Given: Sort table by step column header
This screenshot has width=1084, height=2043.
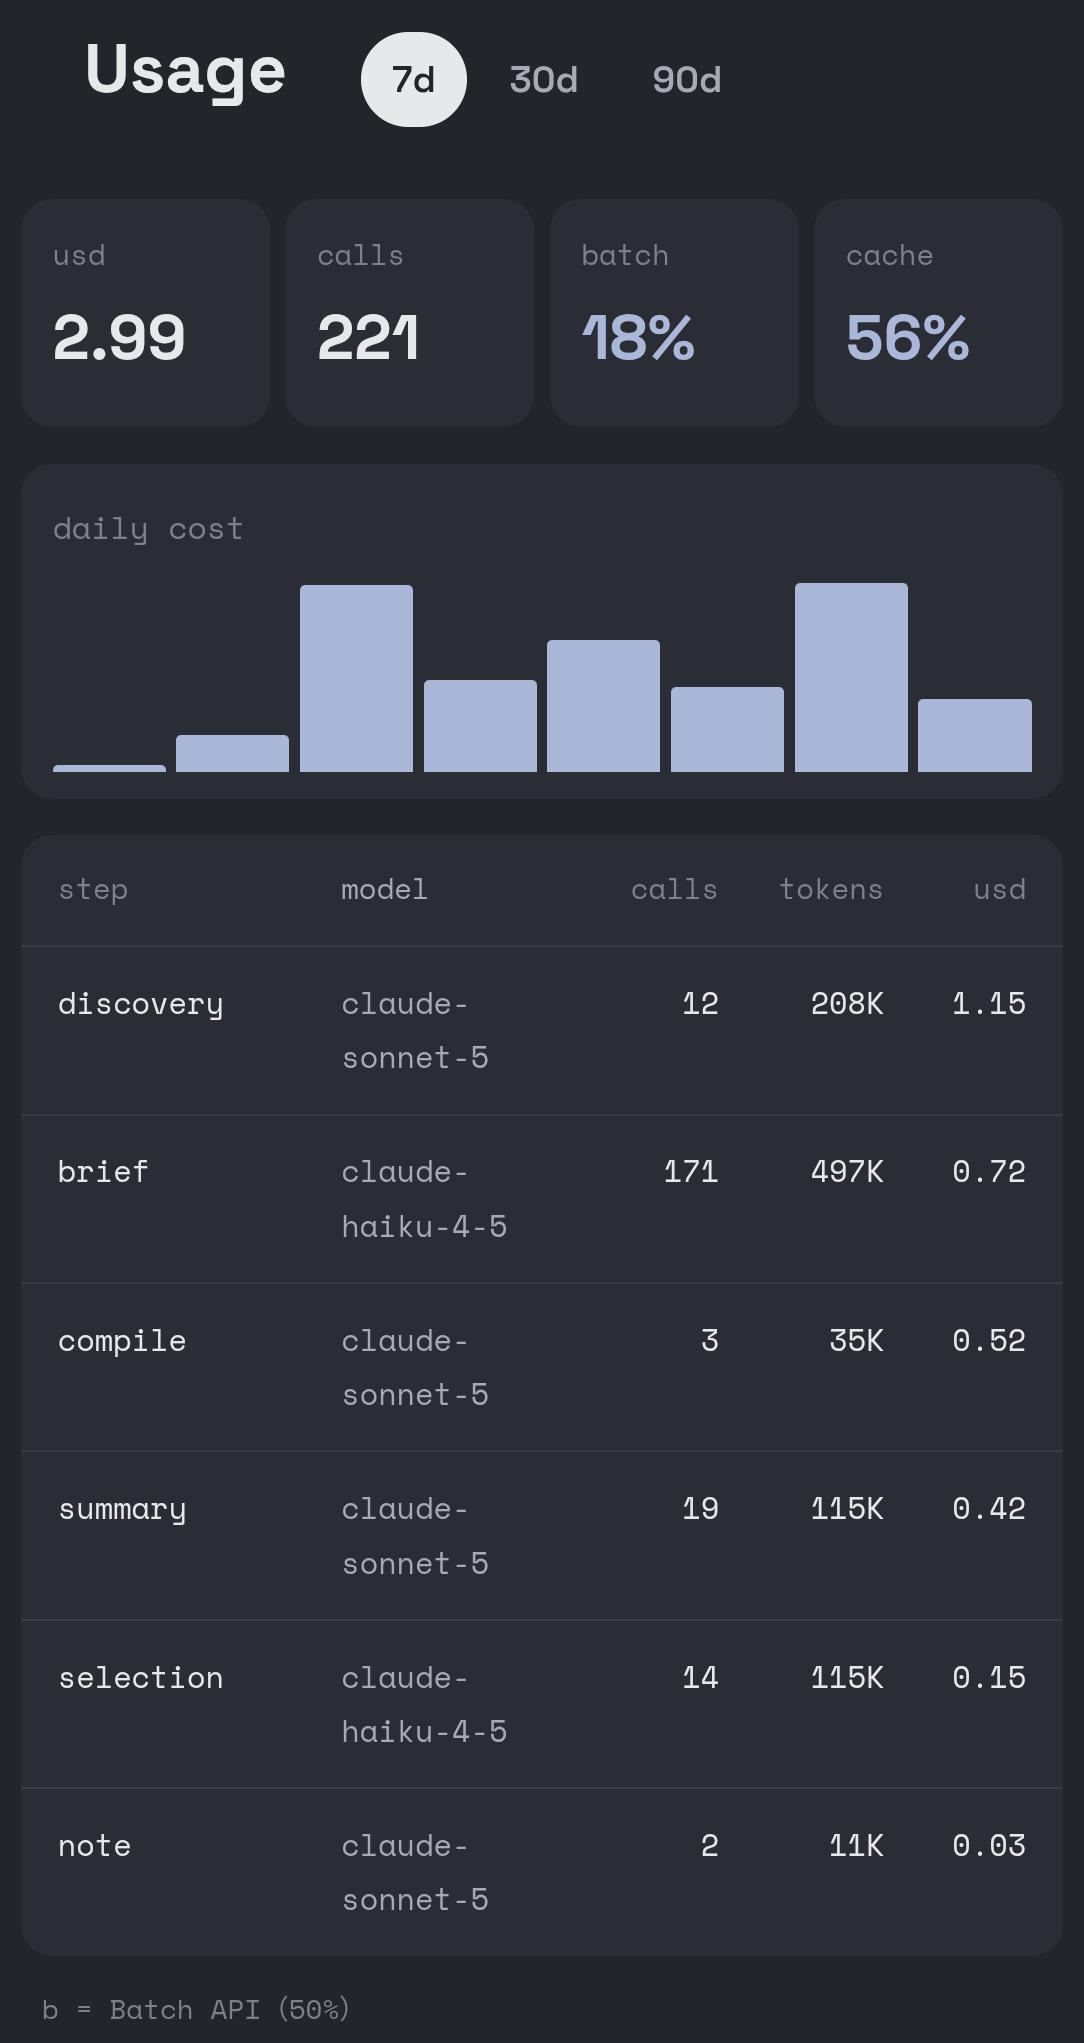Looking at the screenshot, I should [93, 889].
